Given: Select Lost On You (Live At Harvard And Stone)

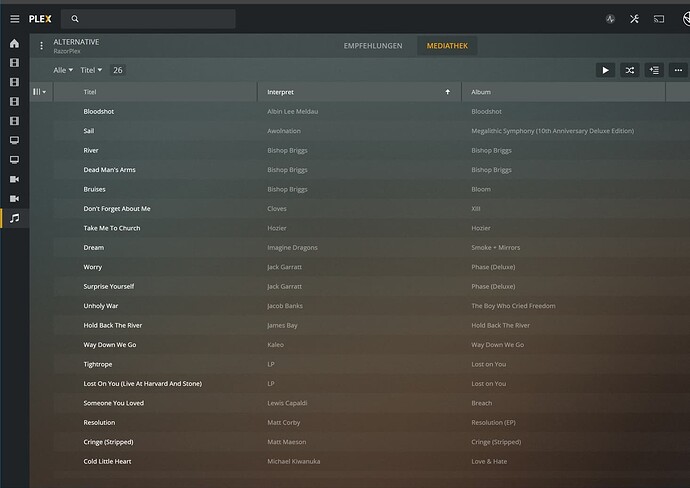Looking at the screenshot, I should 143,383.
